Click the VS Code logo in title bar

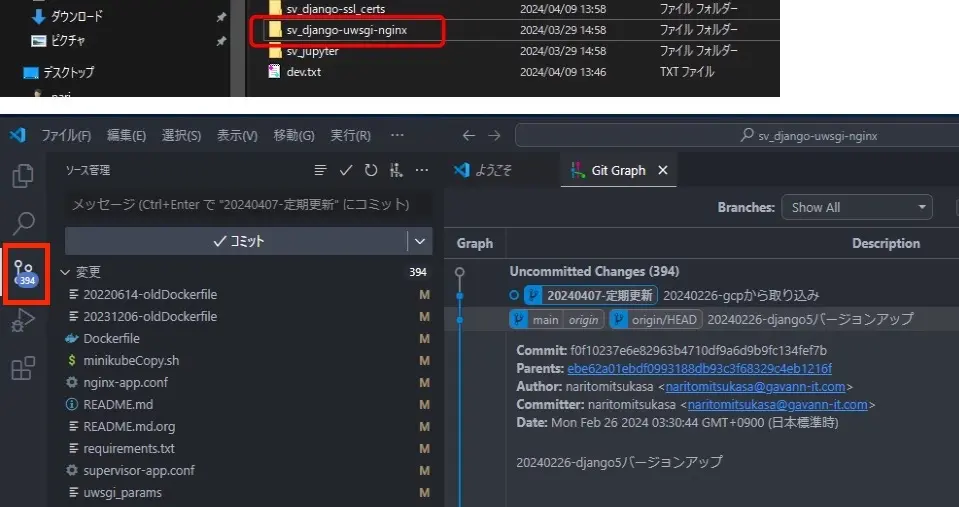[18, 135]
